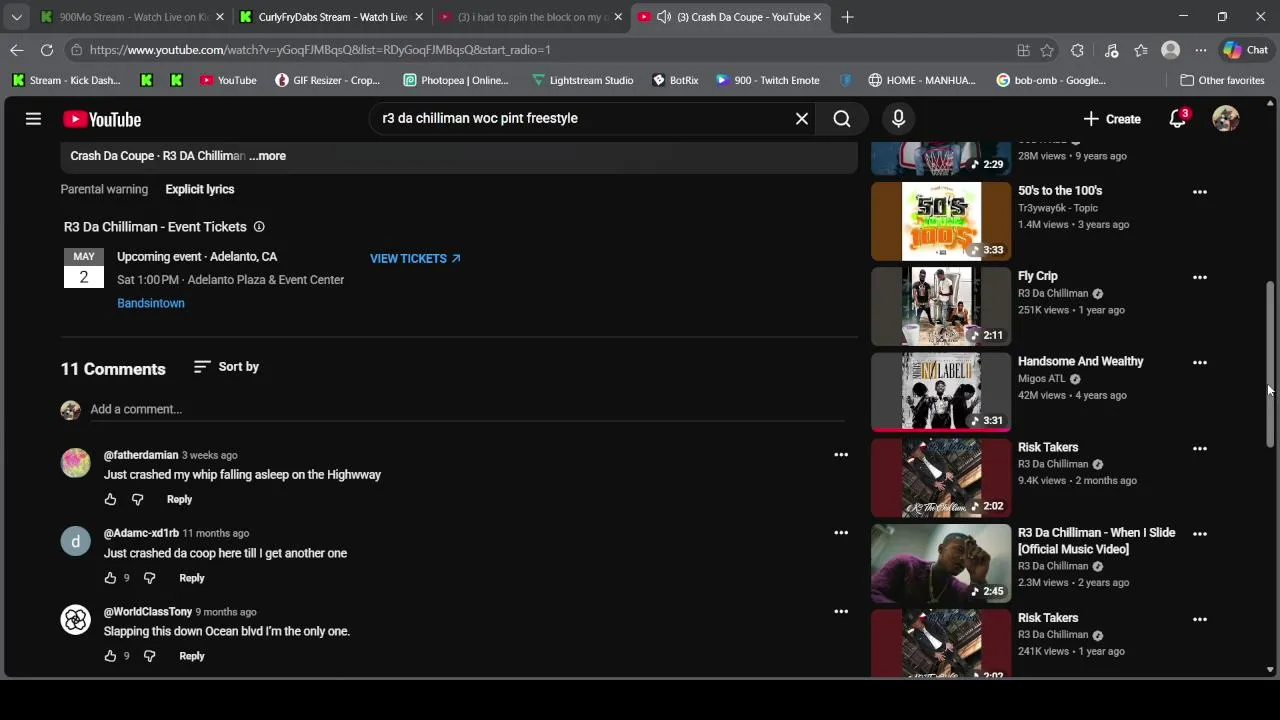Open the tab search dropdown arrow

16,17
